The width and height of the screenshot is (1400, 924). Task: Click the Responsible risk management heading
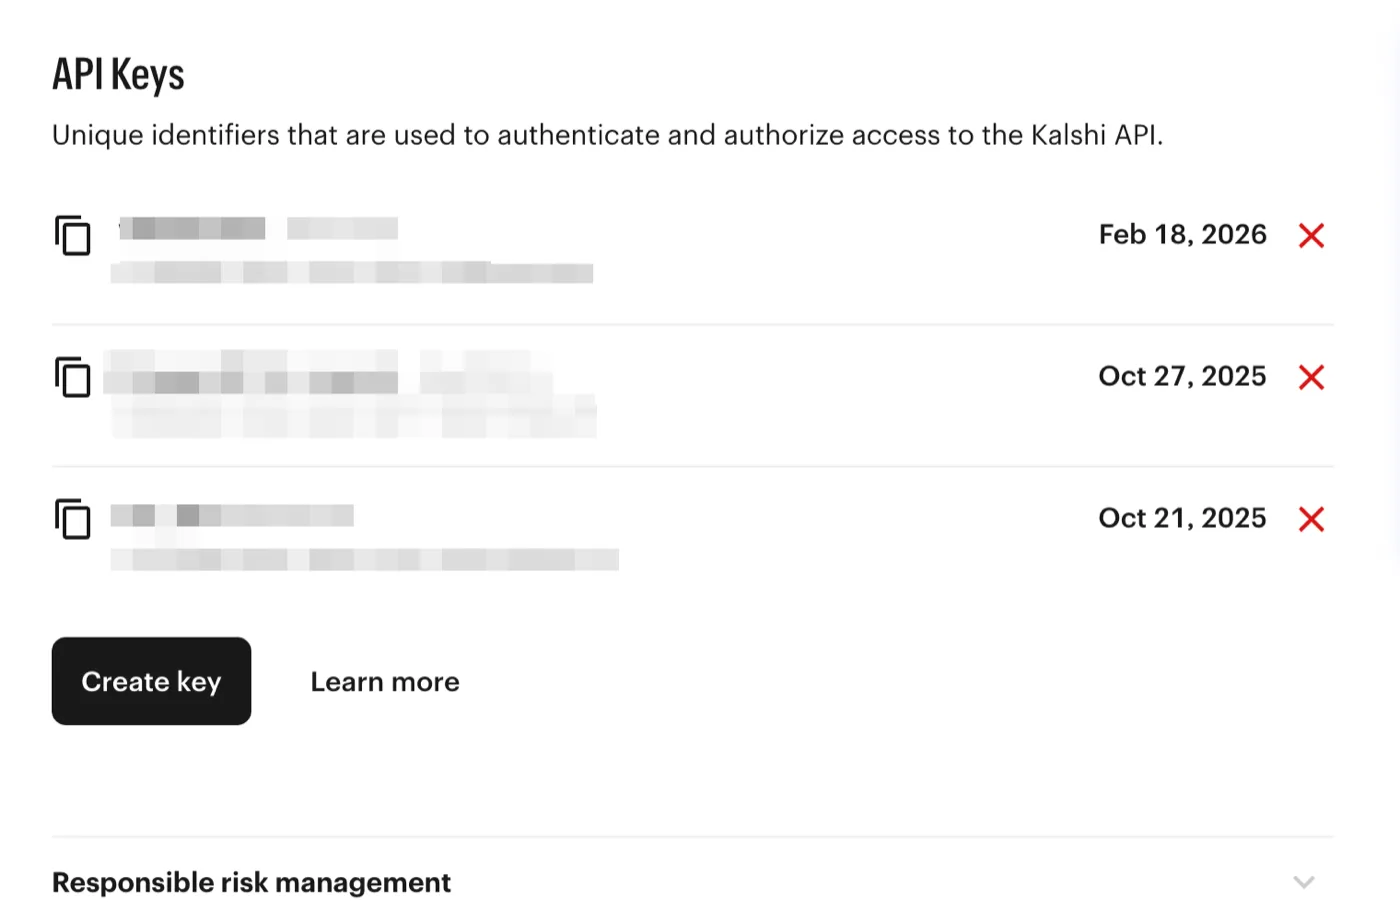[x=251, y=882]
